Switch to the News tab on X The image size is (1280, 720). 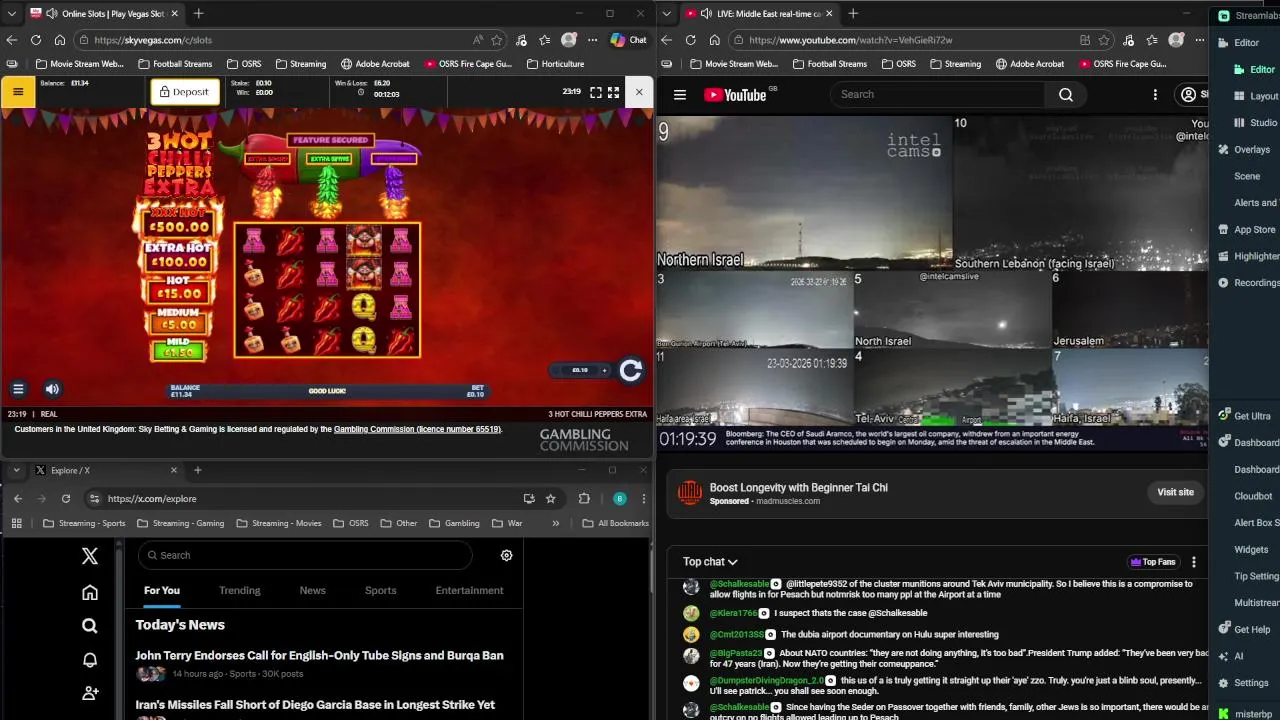pos(313,590)
